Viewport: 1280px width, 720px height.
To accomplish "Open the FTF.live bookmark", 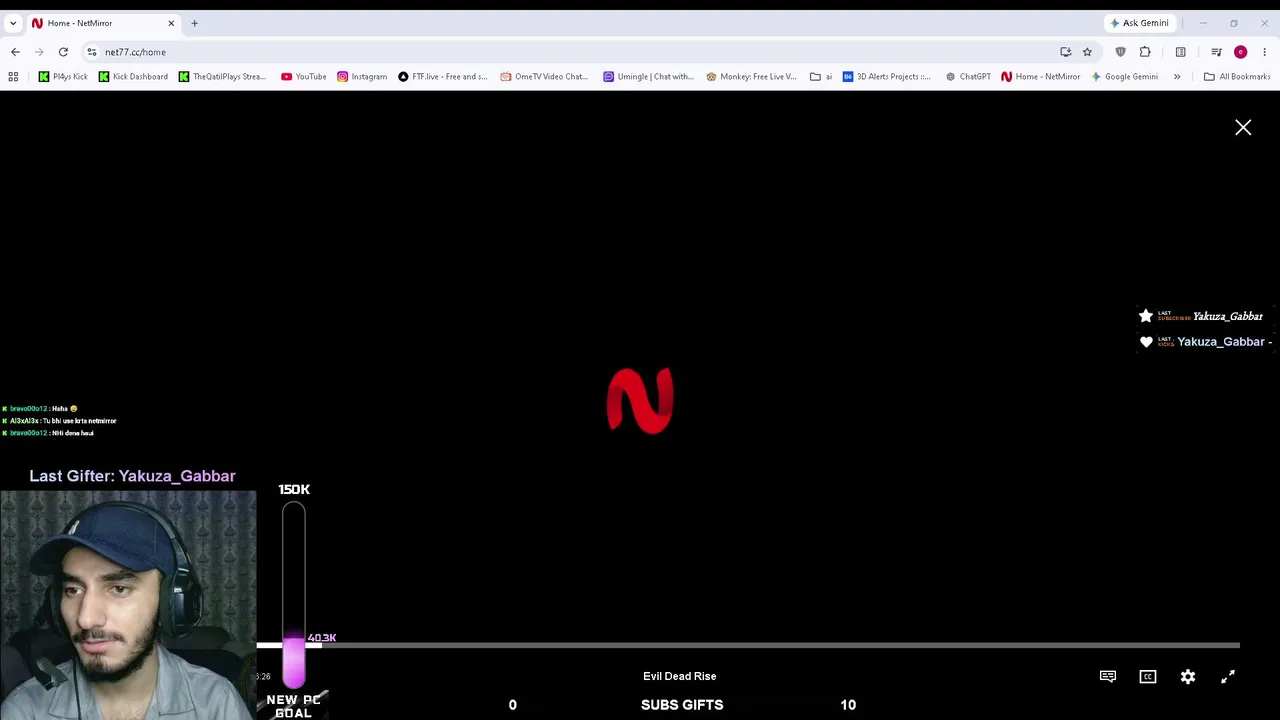I will (442, 77).
